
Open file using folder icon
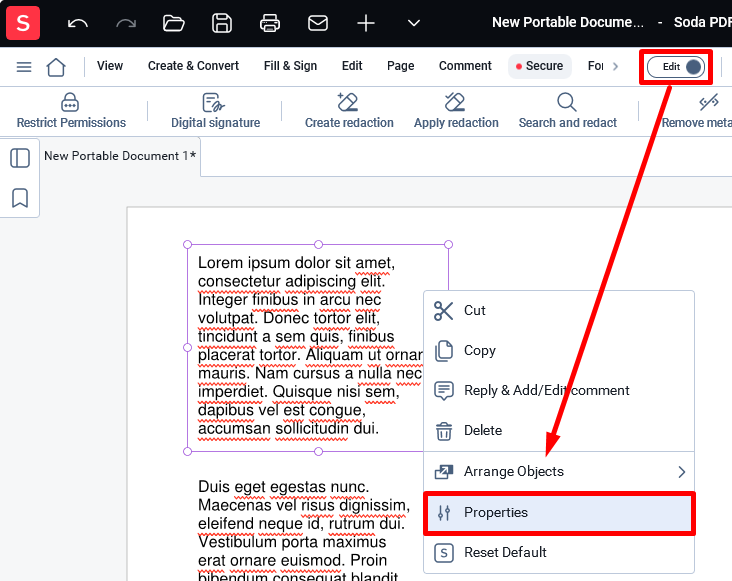click(x=174, y=23)
